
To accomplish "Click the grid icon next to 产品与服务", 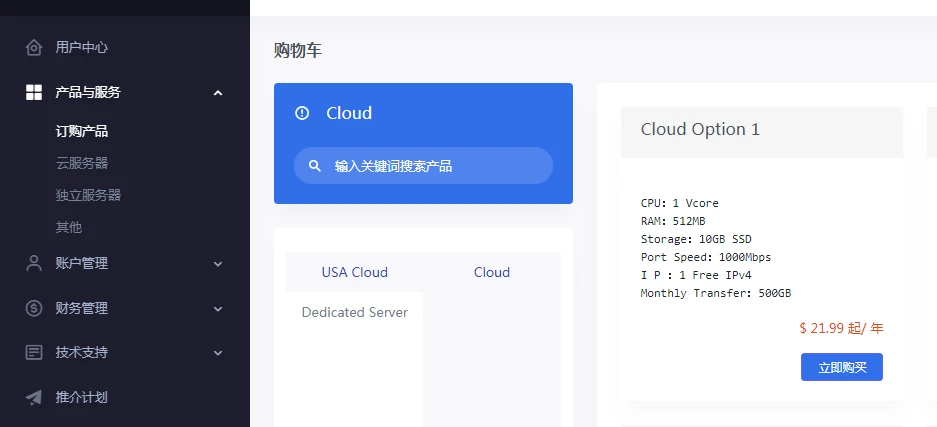I will [x=34, y=92].
